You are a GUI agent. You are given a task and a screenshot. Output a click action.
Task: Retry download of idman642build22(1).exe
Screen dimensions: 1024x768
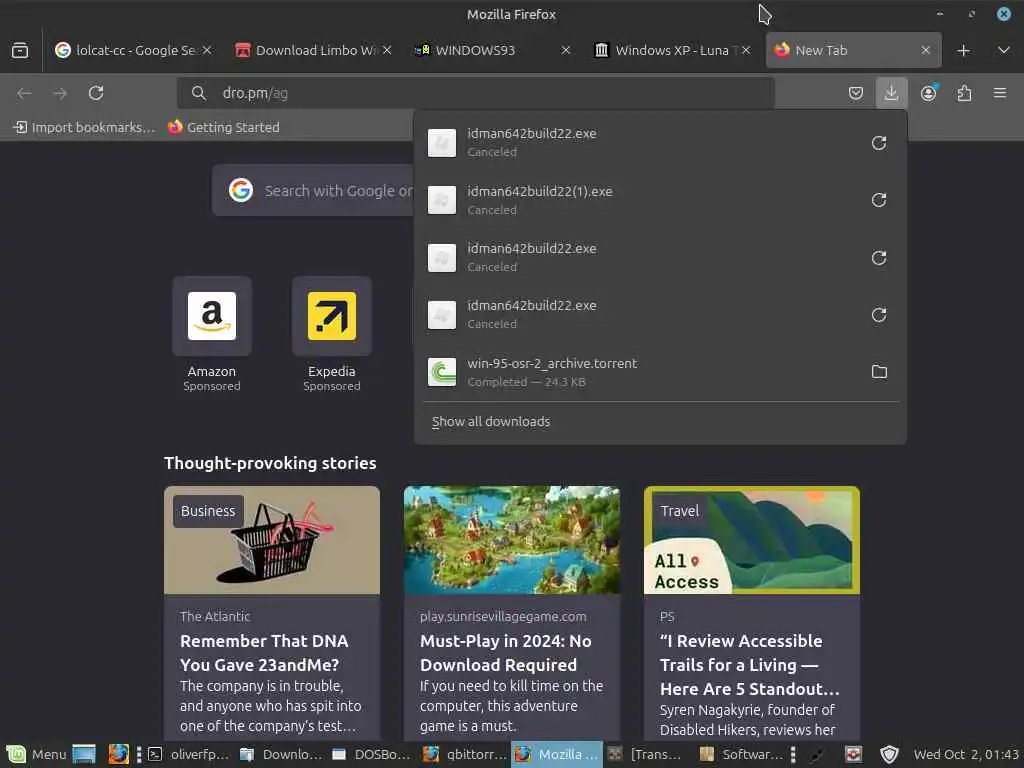click(x=879, y=200)
